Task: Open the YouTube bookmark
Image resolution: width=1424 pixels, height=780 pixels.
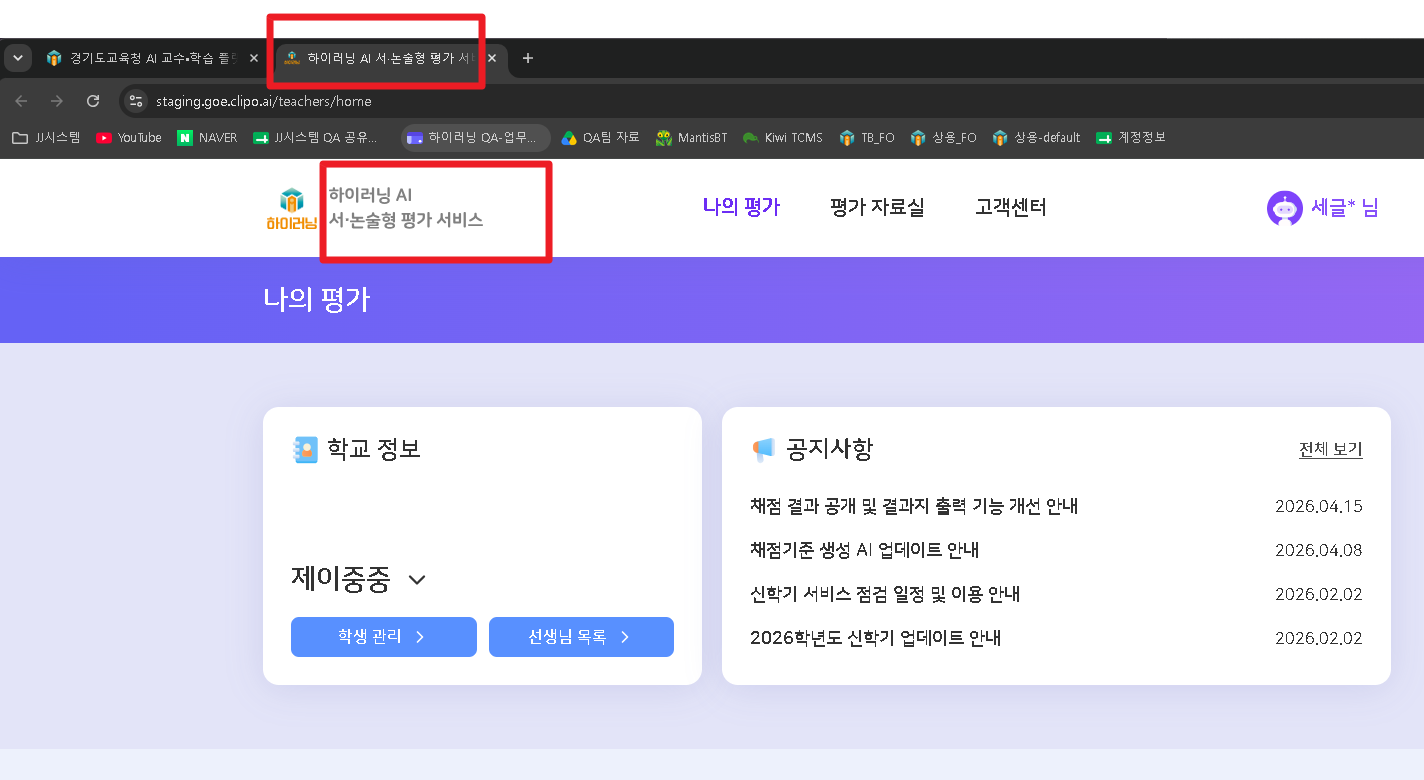Action: (x=129, y=138)
